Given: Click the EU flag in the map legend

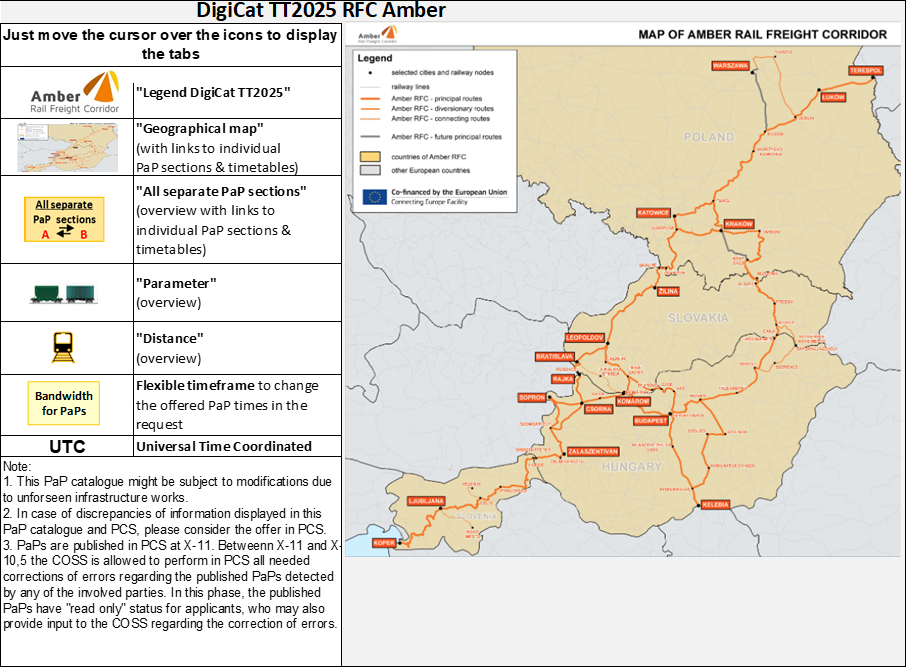Looking at the screenshot, I should pos(374,197).
